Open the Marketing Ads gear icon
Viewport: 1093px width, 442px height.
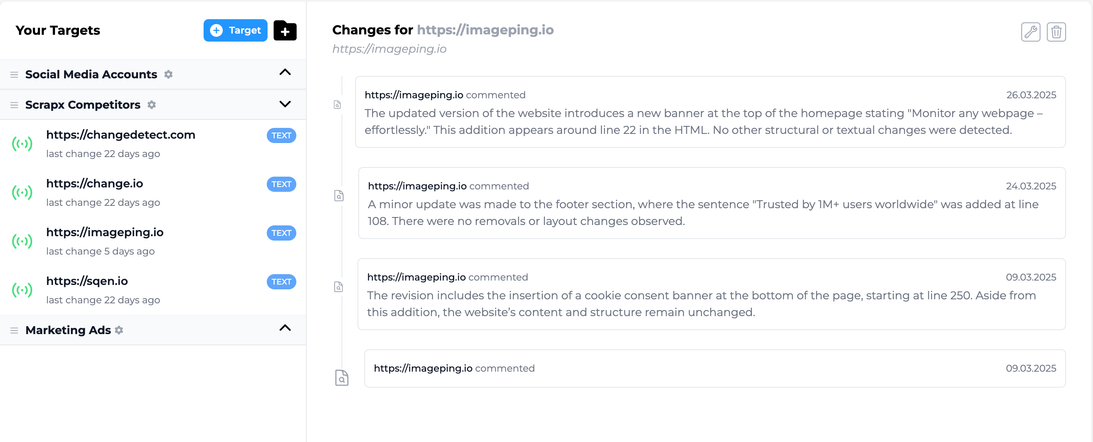(x=119, y=330)
